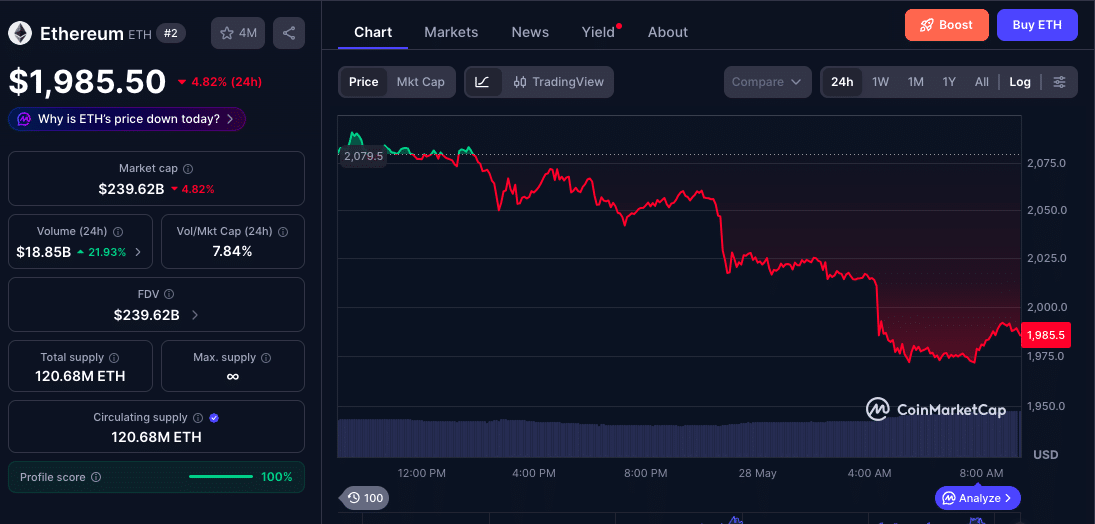This screenshot has height=524, width=1095.
Task: Click the AI icon in 'Why is ETH's price down' pill
Action: click(x=24, y=119)
